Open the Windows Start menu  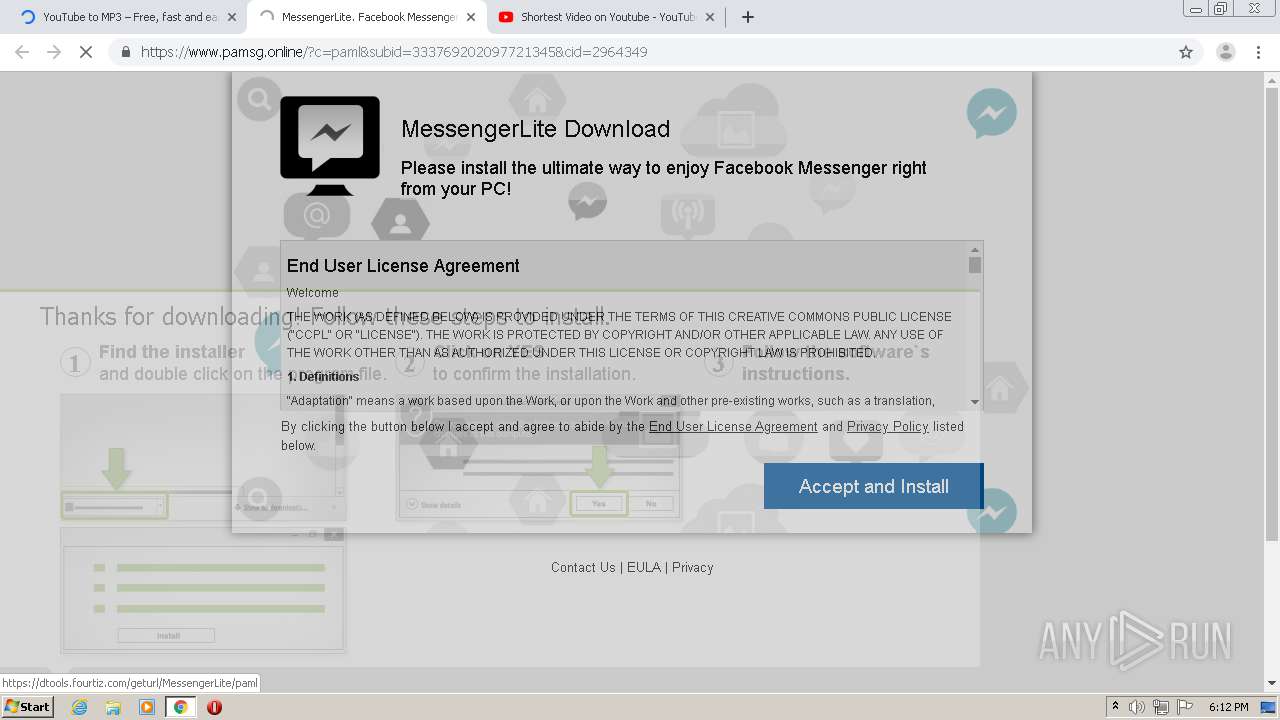27,706
